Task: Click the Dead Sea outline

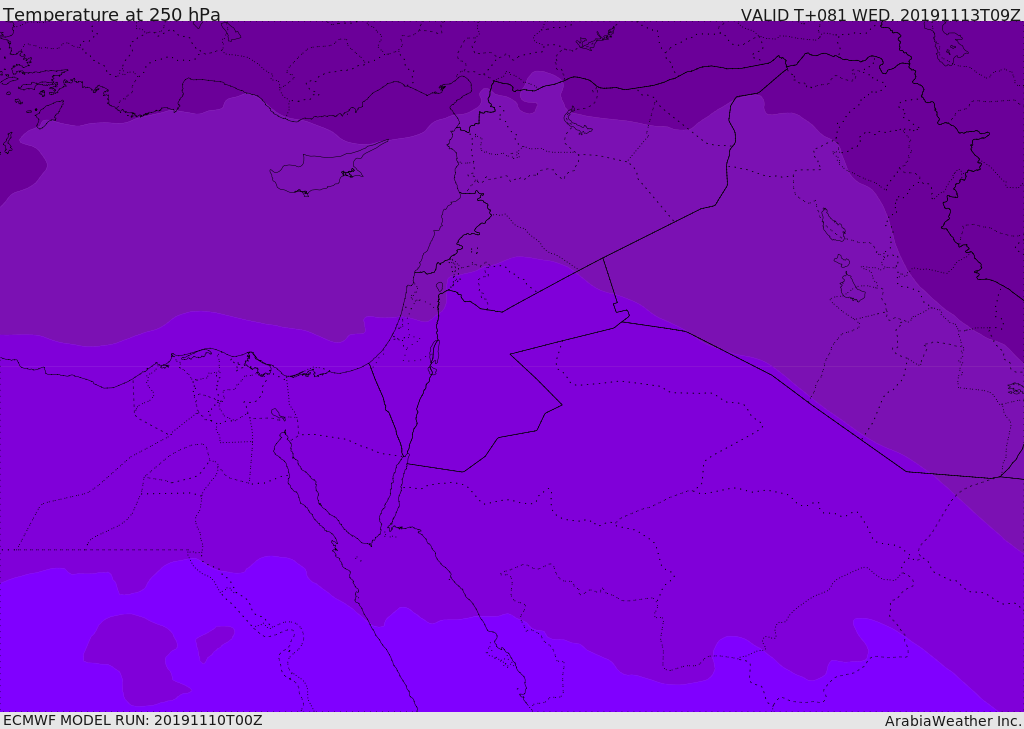Action: [434, 353]
